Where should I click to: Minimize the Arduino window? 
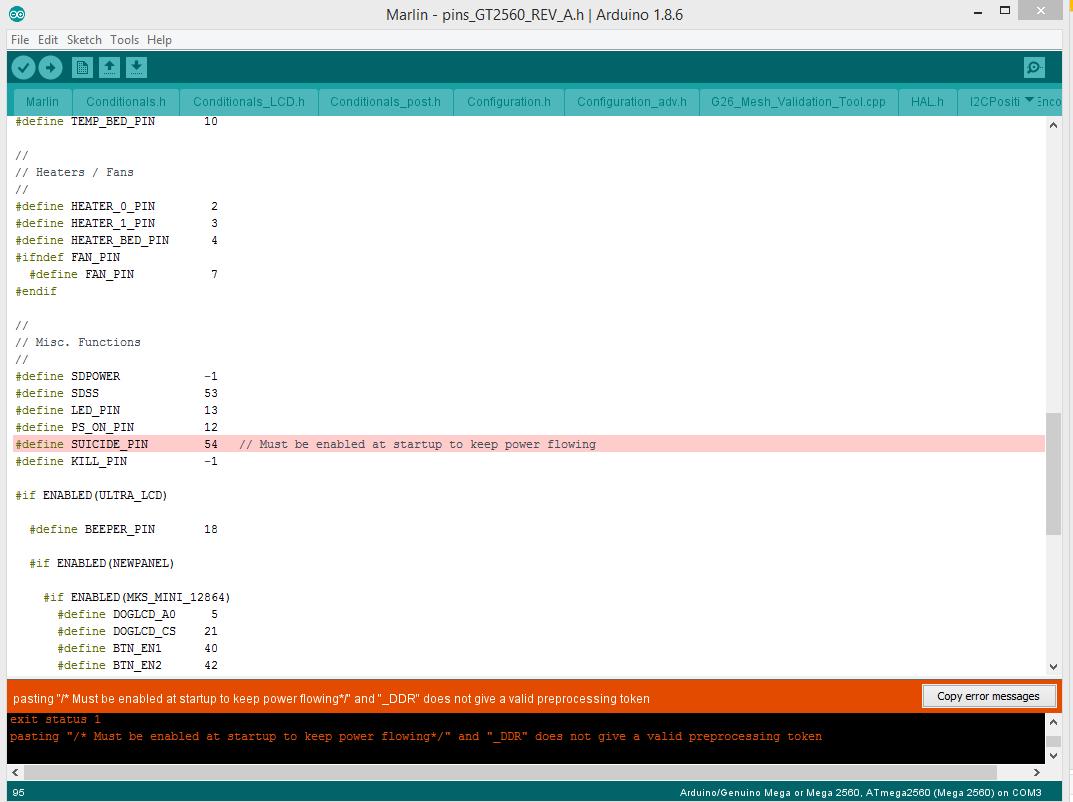coord(978,12)
